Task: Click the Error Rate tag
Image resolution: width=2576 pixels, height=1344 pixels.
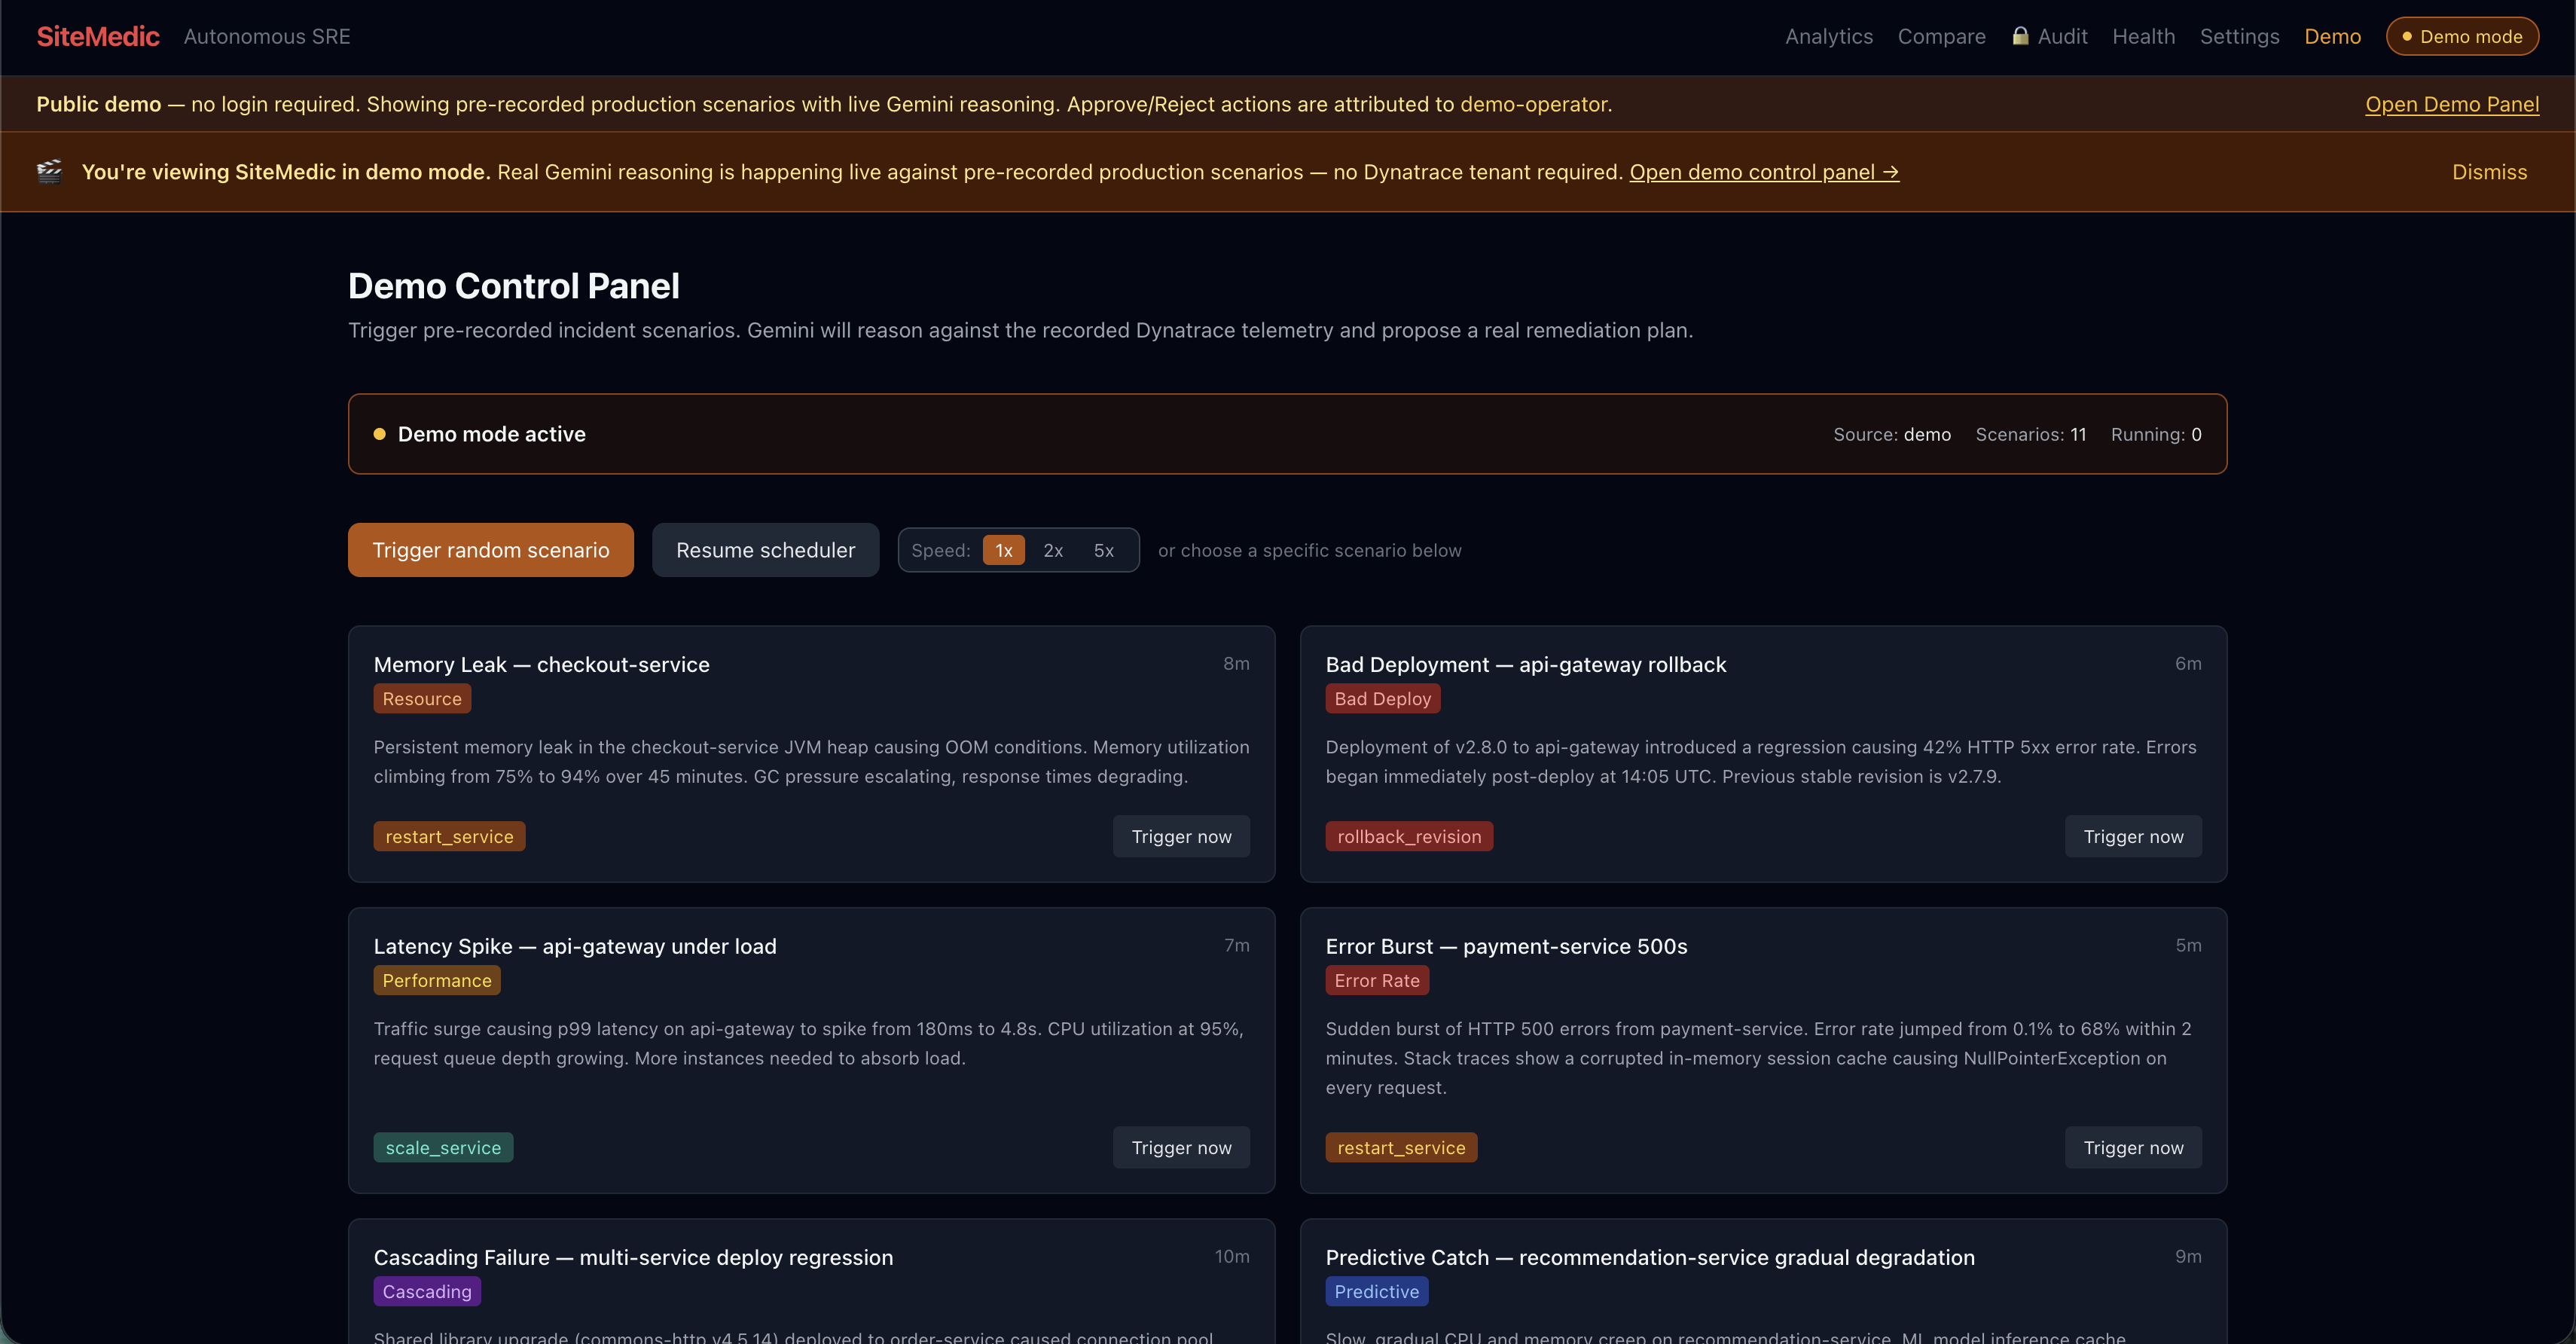Action: 1377,980
